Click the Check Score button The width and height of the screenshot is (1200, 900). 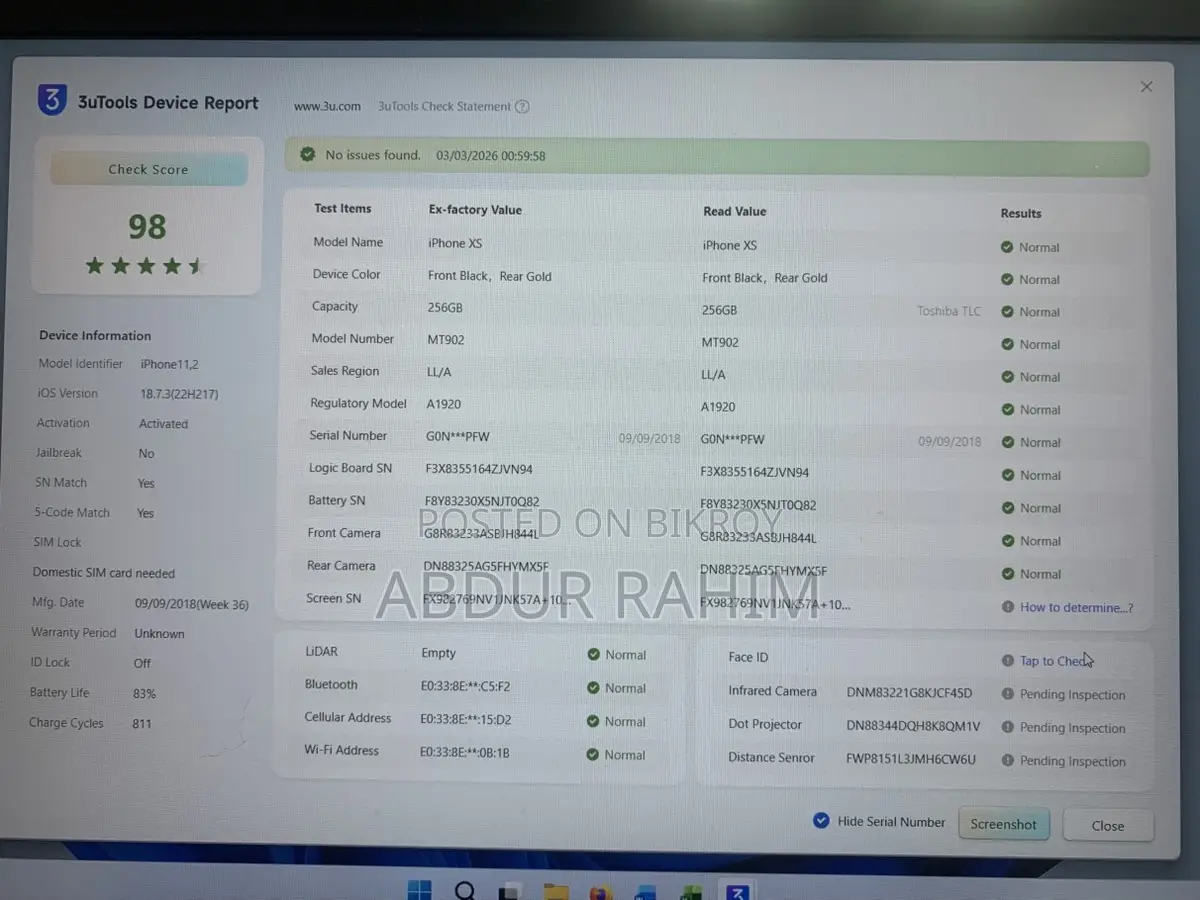(149, 169)
